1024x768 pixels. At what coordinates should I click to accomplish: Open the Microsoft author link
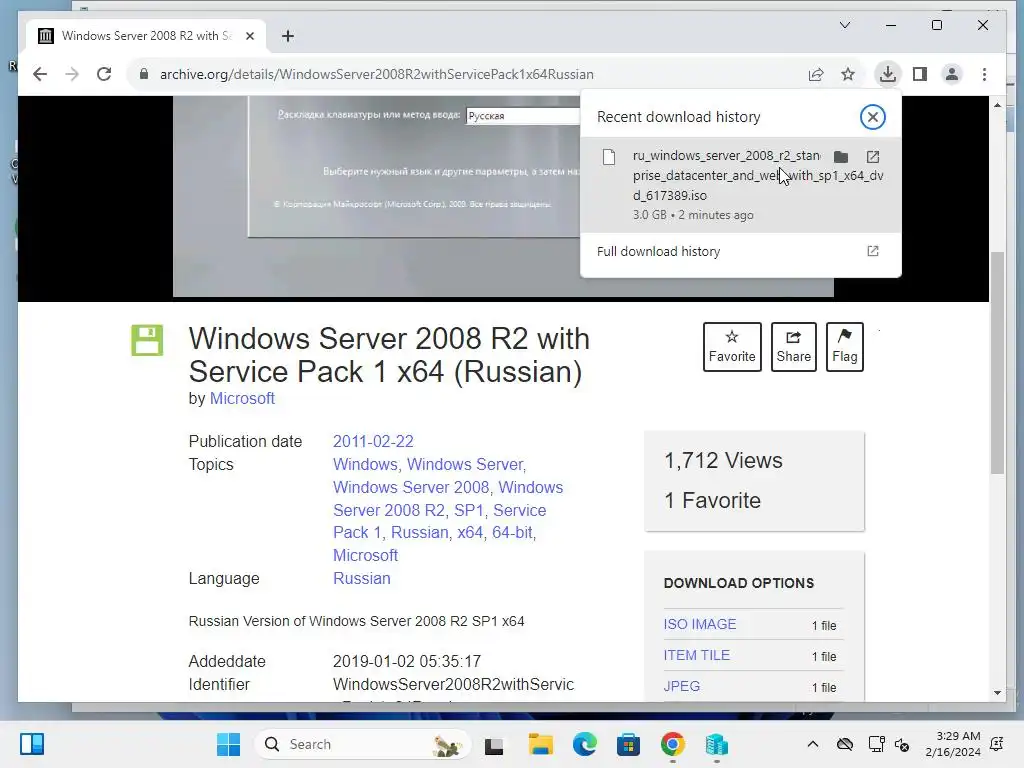click(242, 398)
